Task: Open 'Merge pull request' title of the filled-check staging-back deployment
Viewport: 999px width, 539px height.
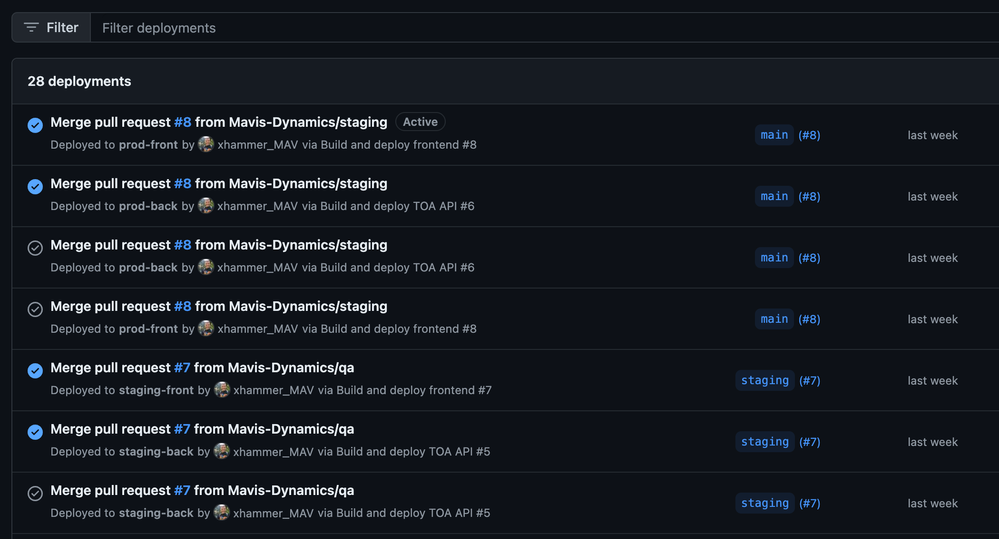Action: click(202, 429)
